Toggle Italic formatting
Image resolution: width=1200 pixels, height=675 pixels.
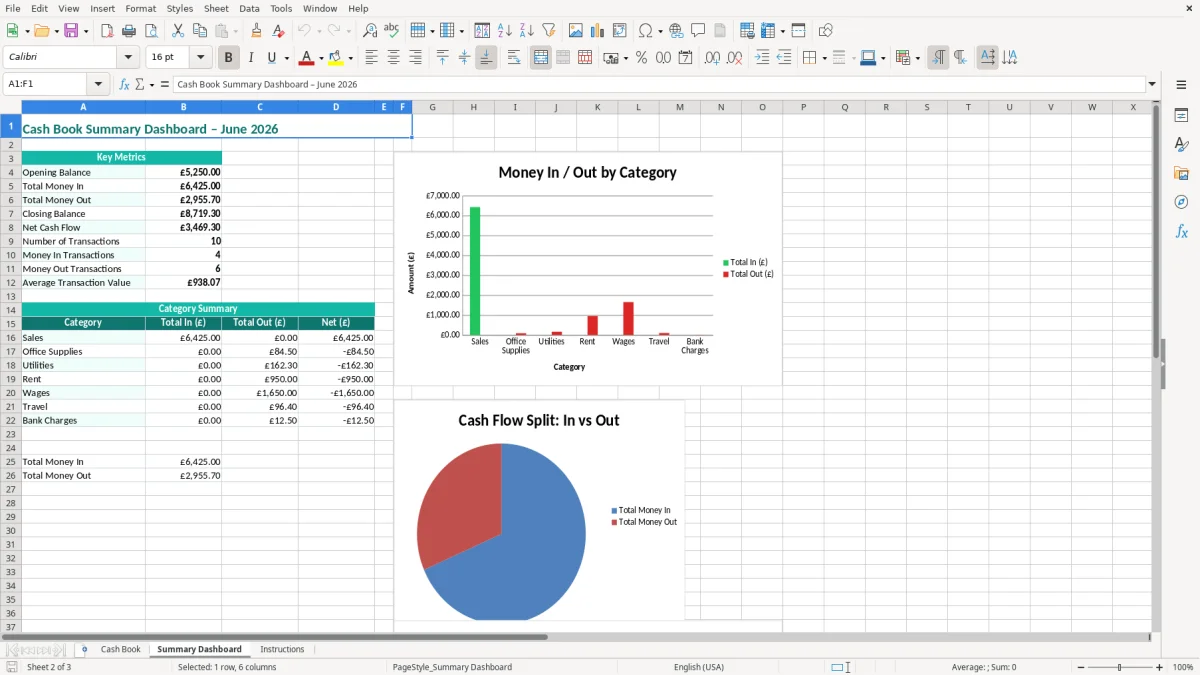point(251,58)
